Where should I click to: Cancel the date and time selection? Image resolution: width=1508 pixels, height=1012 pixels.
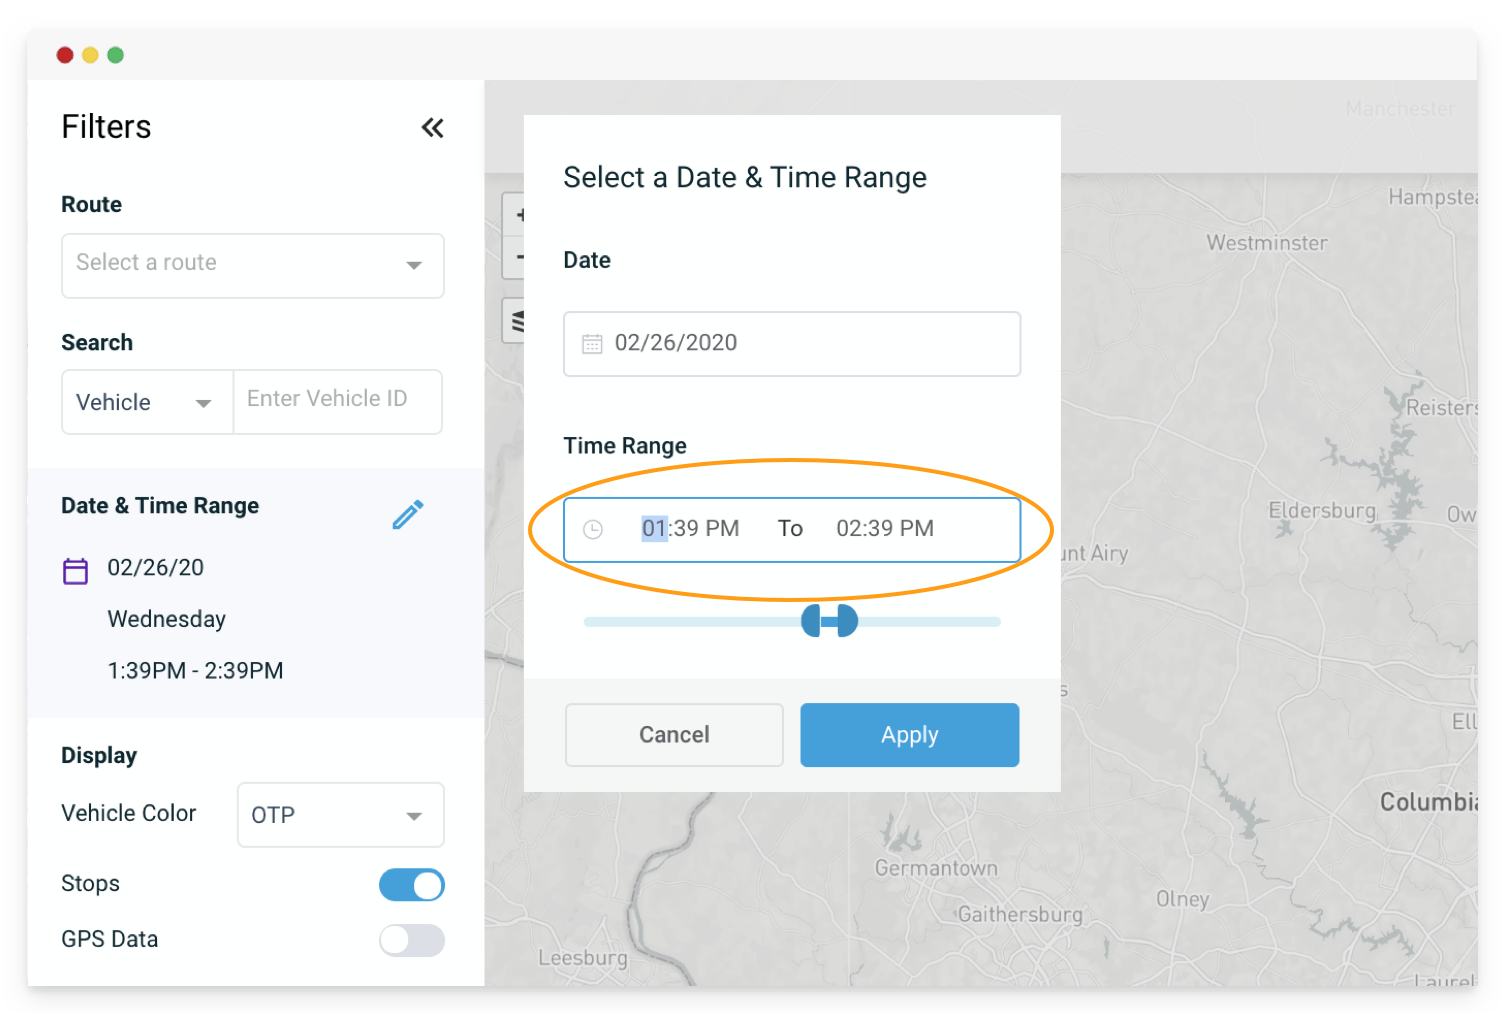tap(674, 735)
